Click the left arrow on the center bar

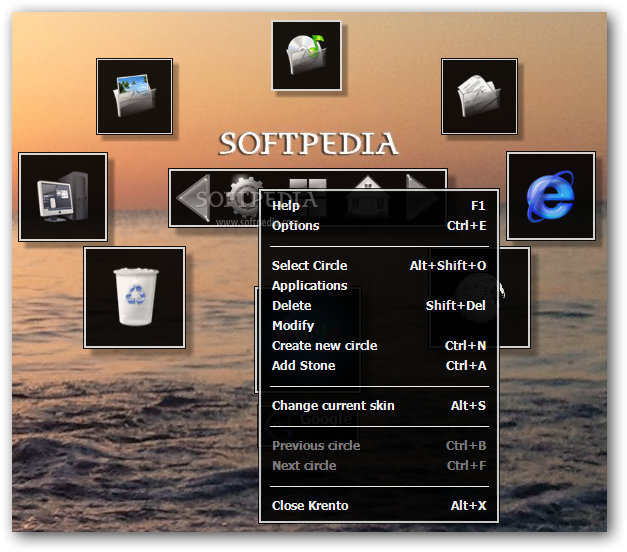[194, 198]
